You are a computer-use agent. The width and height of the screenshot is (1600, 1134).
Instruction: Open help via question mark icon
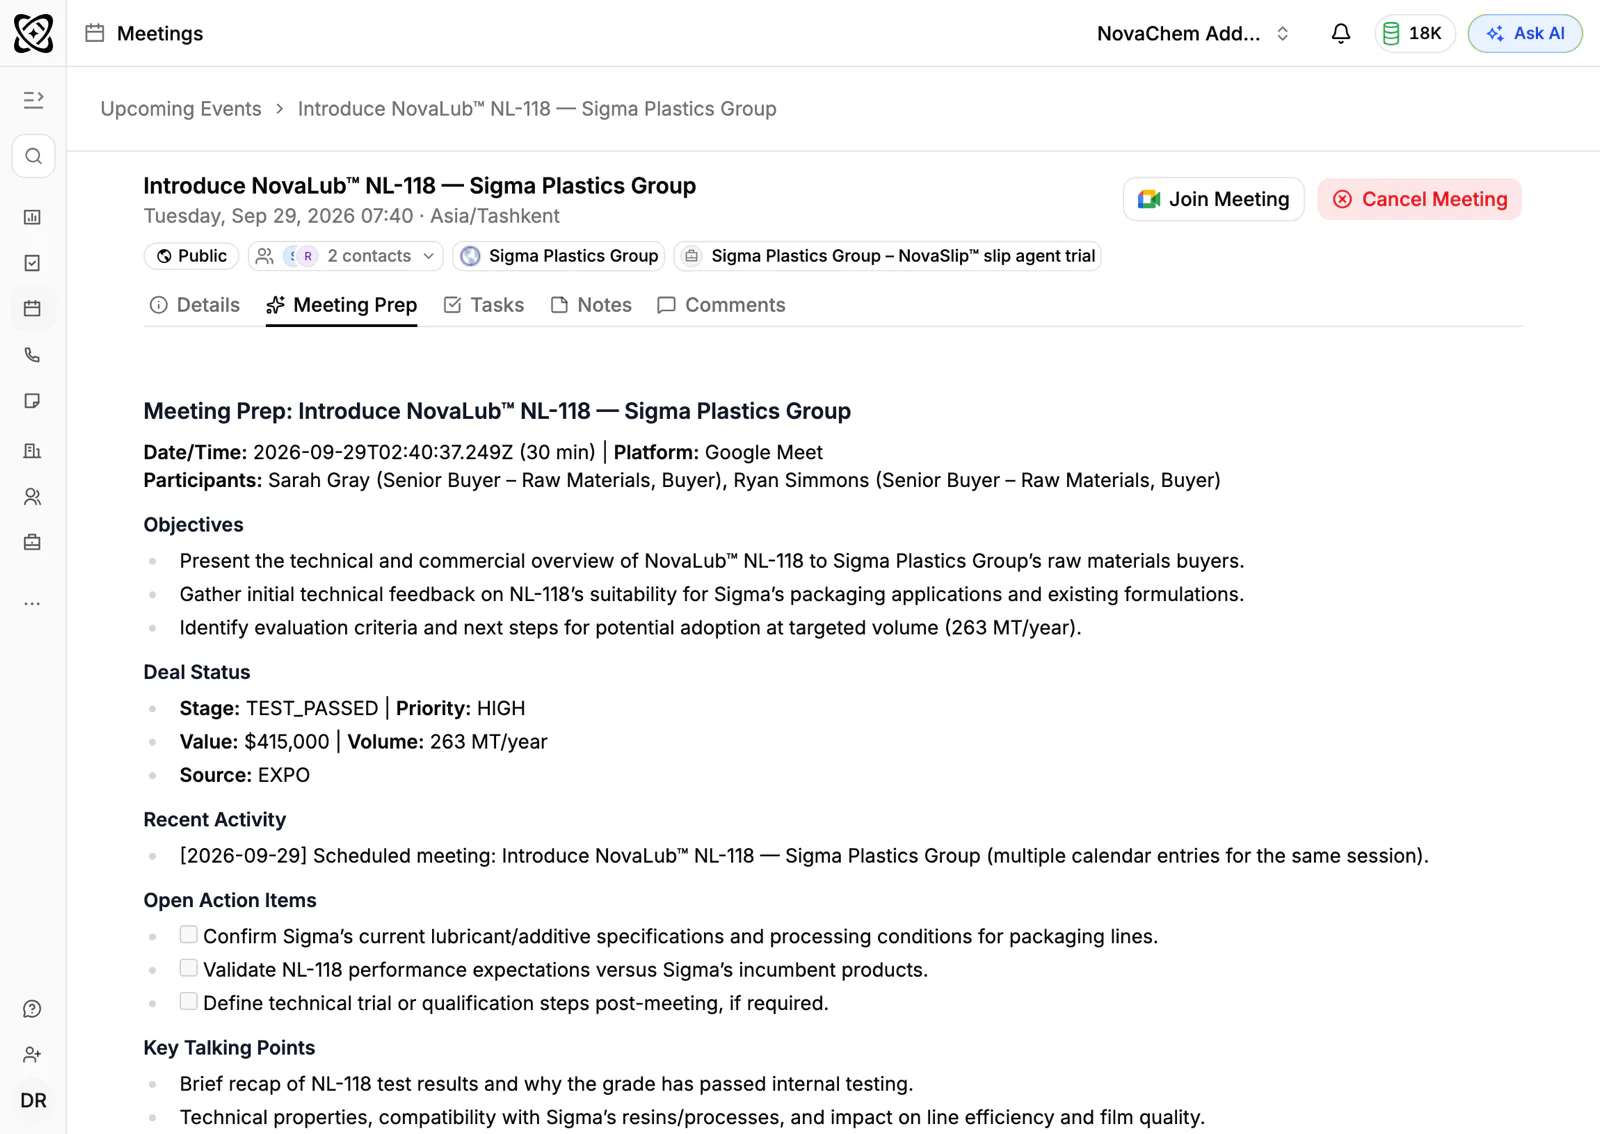[x=33, y=1009]
